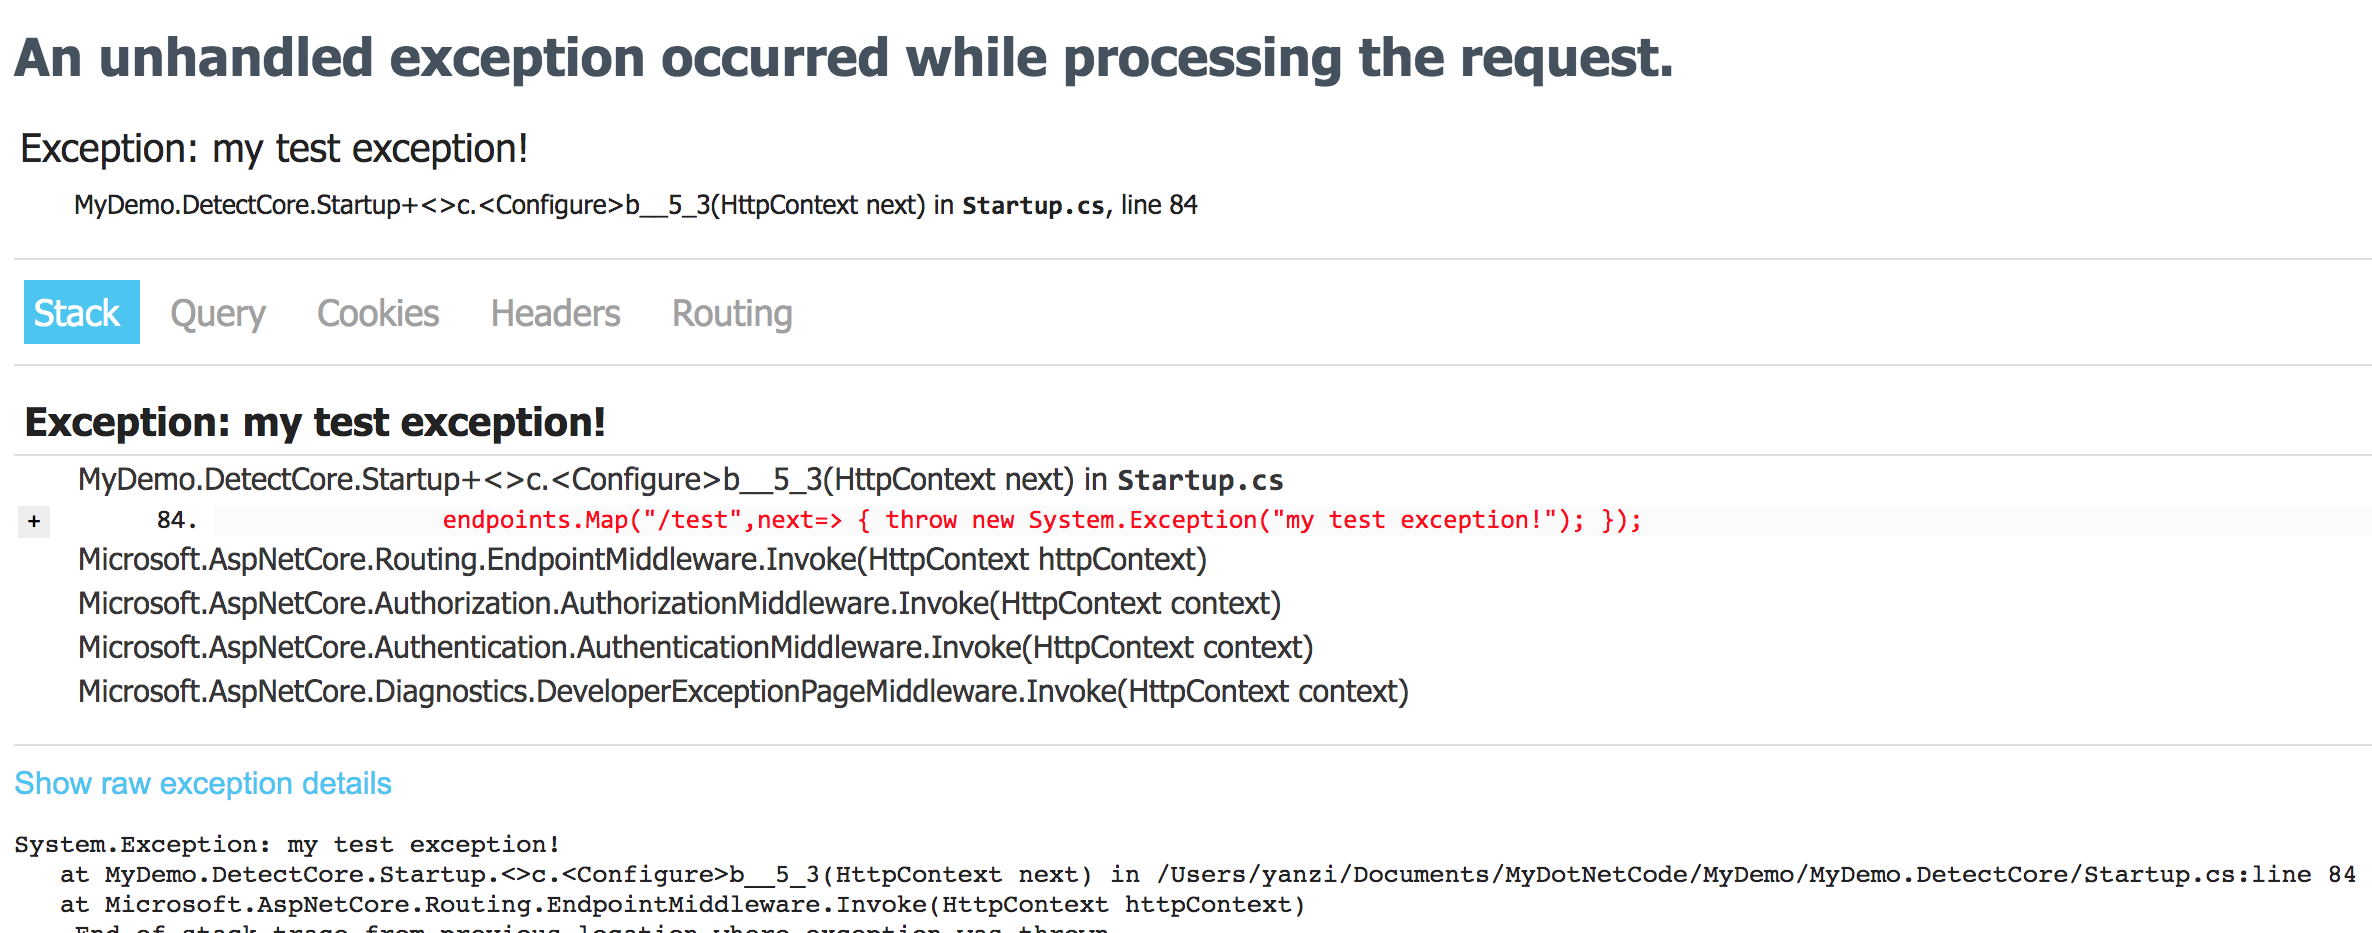Viewport: 2372px width, 933px height.
Task: Select the AuthenticationMiddleware.Invoke stack frame
Action: pos(695,648)
